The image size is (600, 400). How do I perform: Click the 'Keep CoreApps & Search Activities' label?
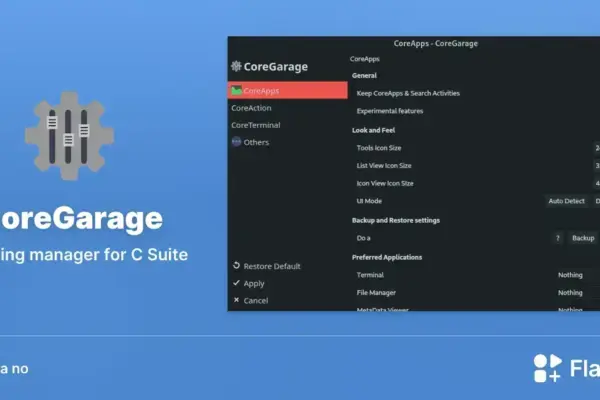pos(408,93)
